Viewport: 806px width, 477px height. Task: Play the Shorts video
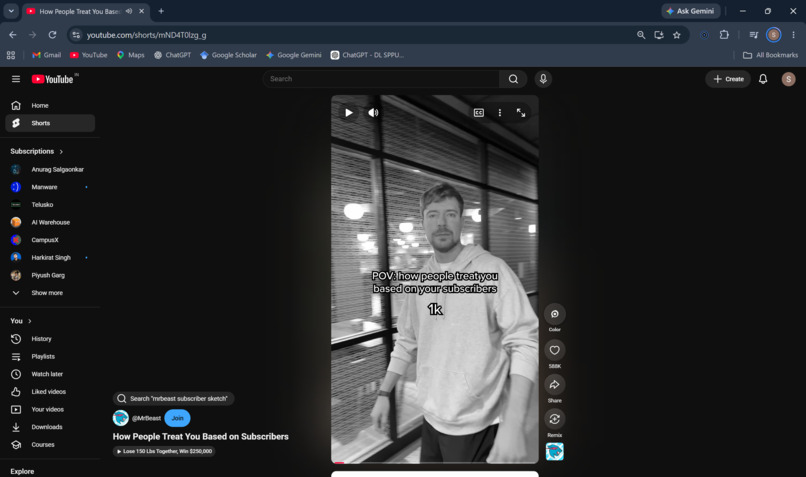pyautogui.click(x=349, y=113)
